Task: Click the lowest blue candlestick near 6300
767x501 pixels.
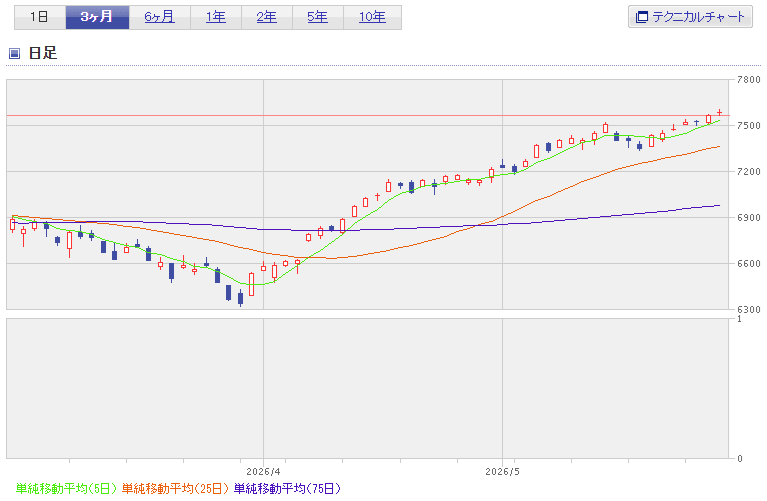Action: click(240, 298)
